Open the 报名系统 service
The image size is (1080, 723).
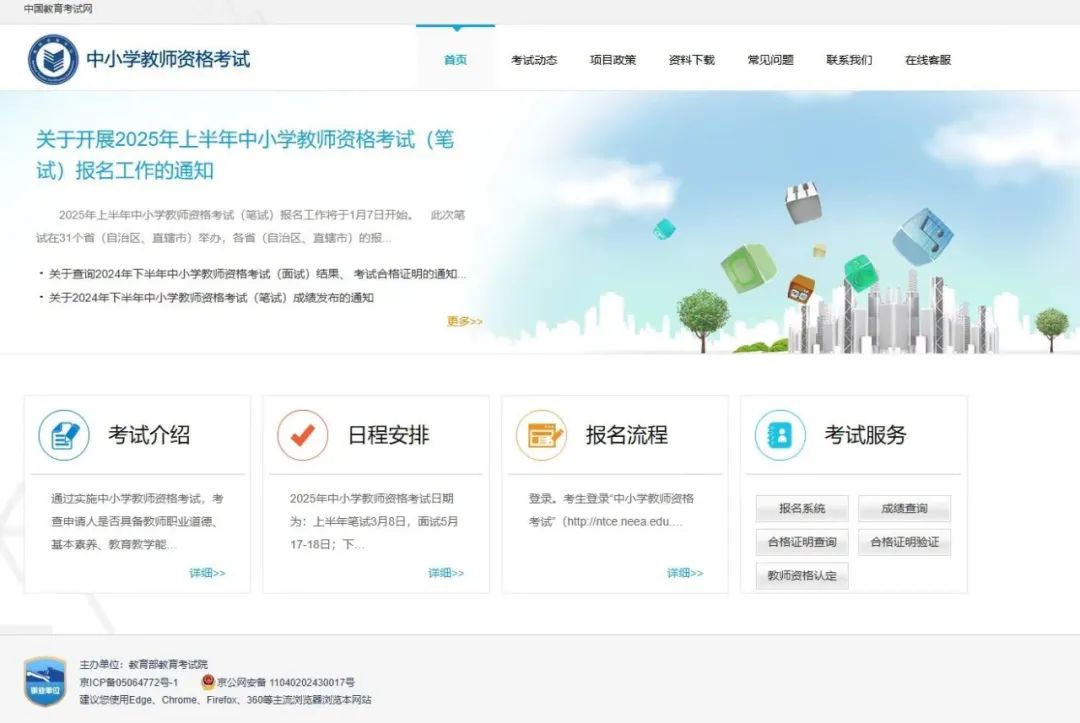(x=801, y=509)
